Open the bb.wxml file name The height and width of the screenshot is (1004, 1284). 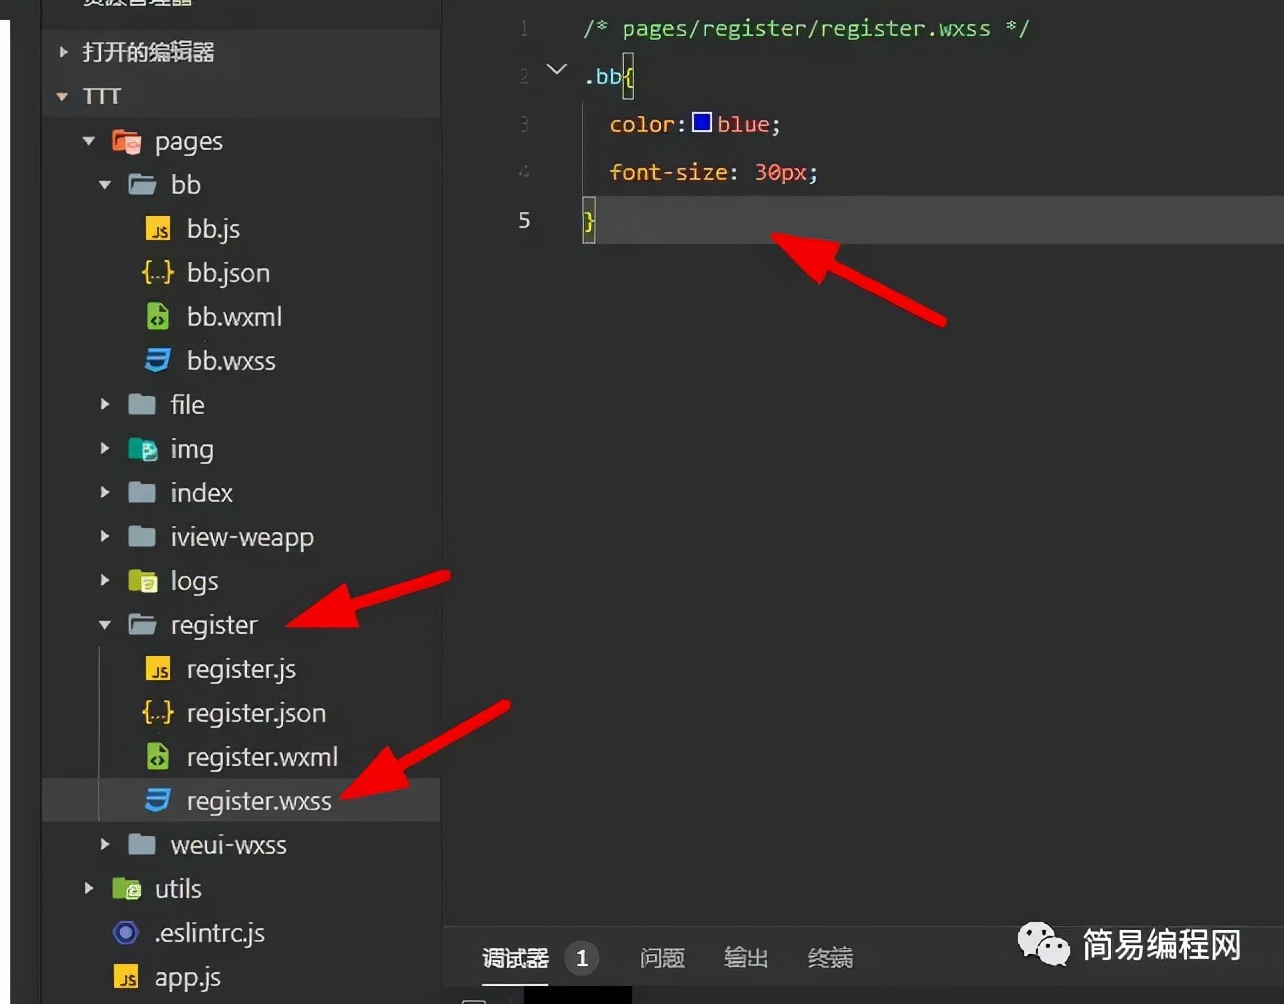(x=234, y=317)
